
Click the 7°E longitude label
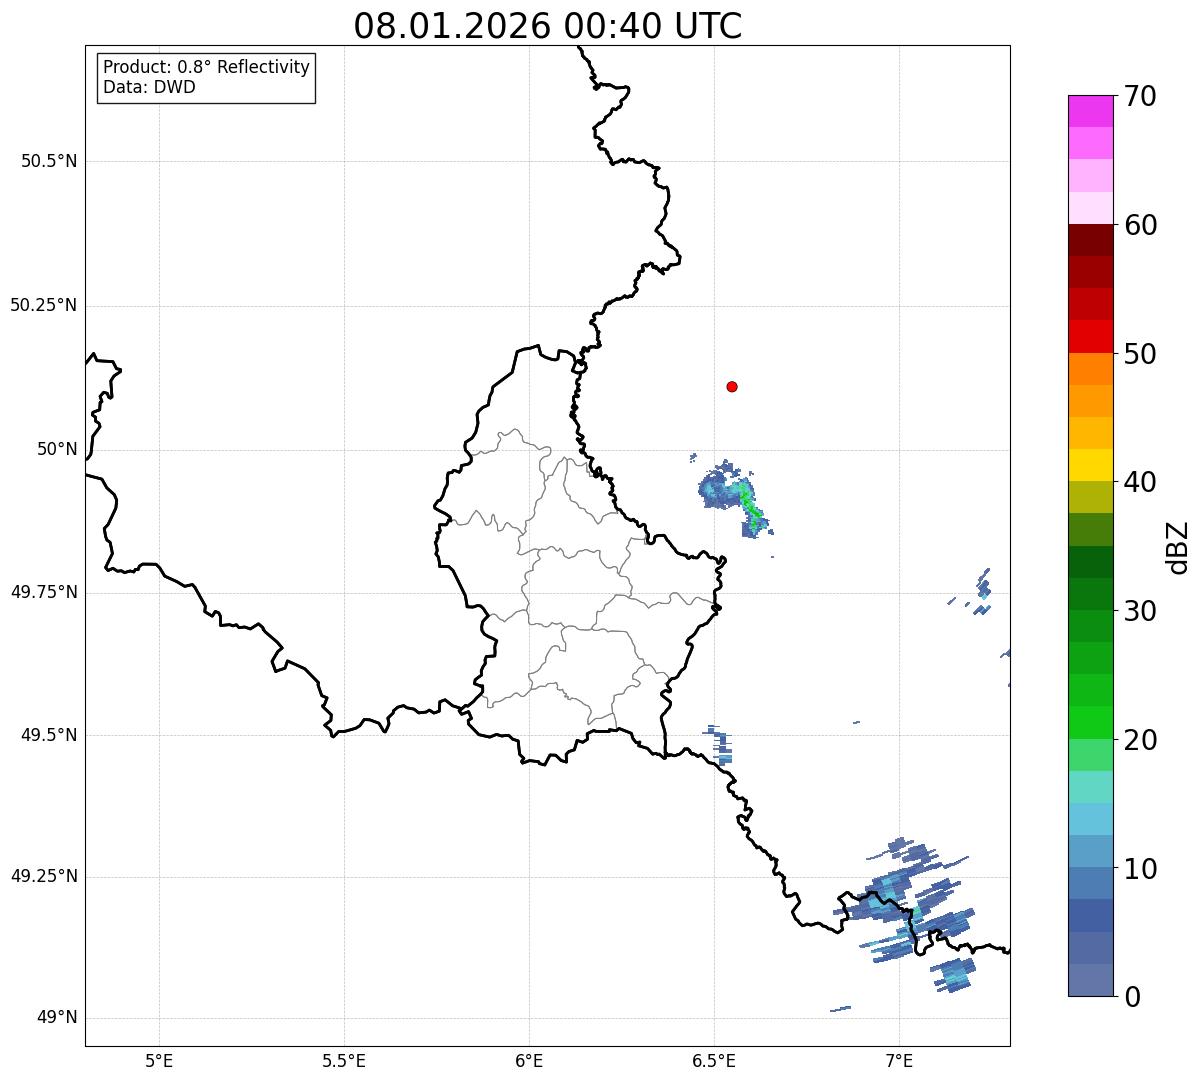[x=899, y=1061]
